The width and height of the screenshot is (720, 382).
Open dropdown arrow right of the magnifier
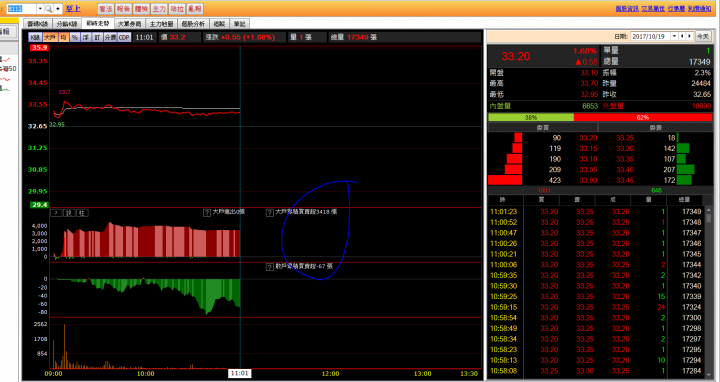pyautogui.click(x=58, y=9)
